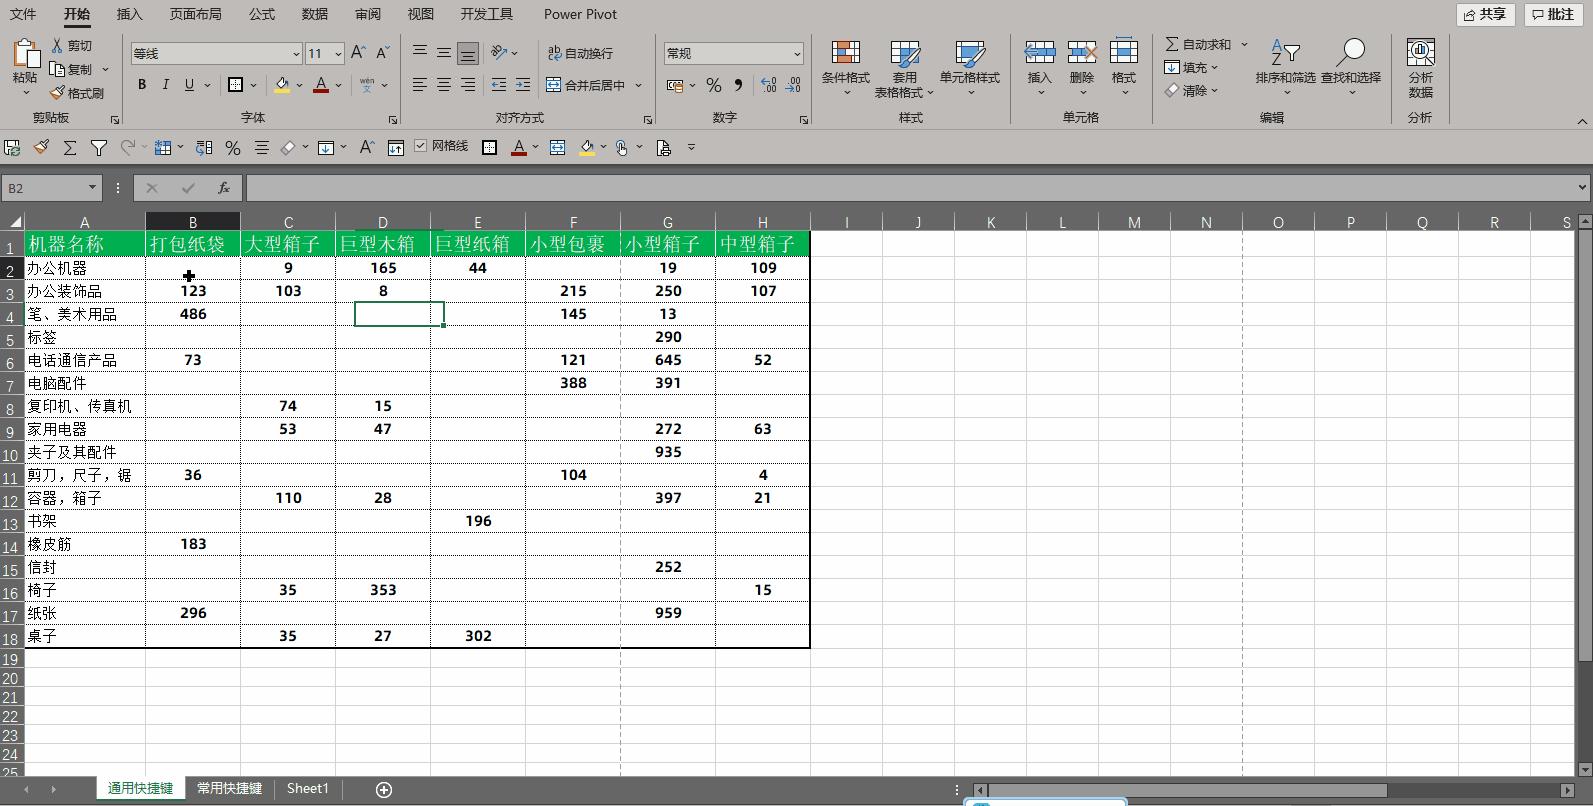Click the Sort & Filter (排序和筛选) icon

point(1285,52)
